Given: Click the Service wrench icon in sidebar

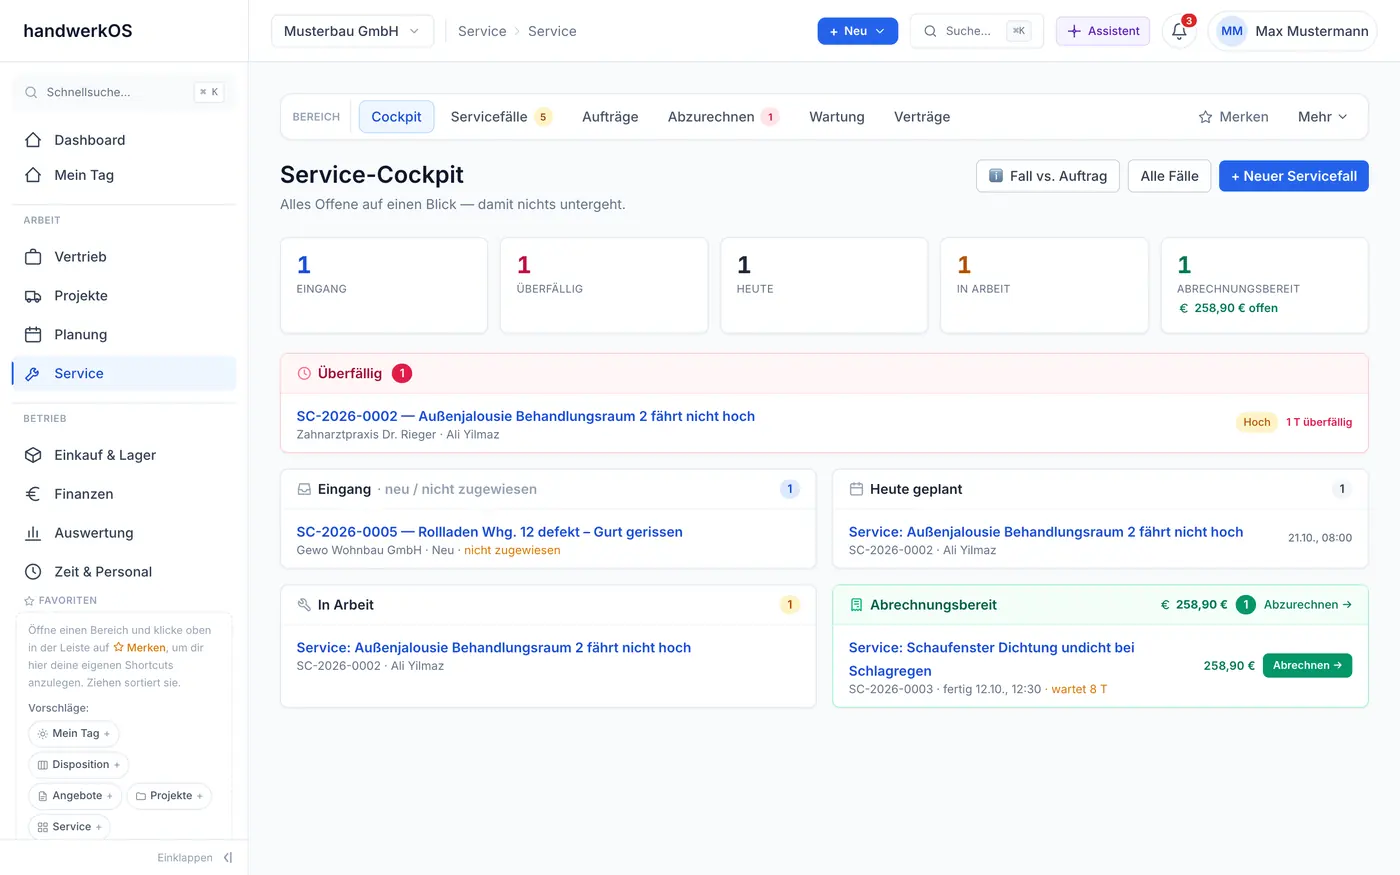Looking at the screenshot, I should coord(33,374).
